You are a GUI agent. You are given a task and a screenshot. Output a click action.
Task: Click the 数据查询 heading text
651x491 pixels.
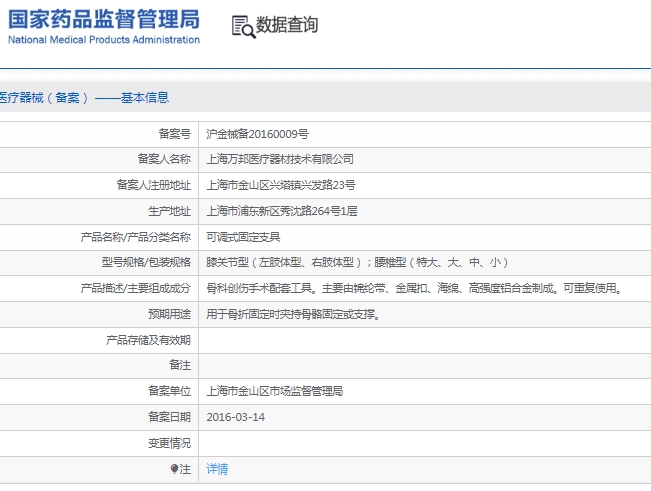(287, 24)
